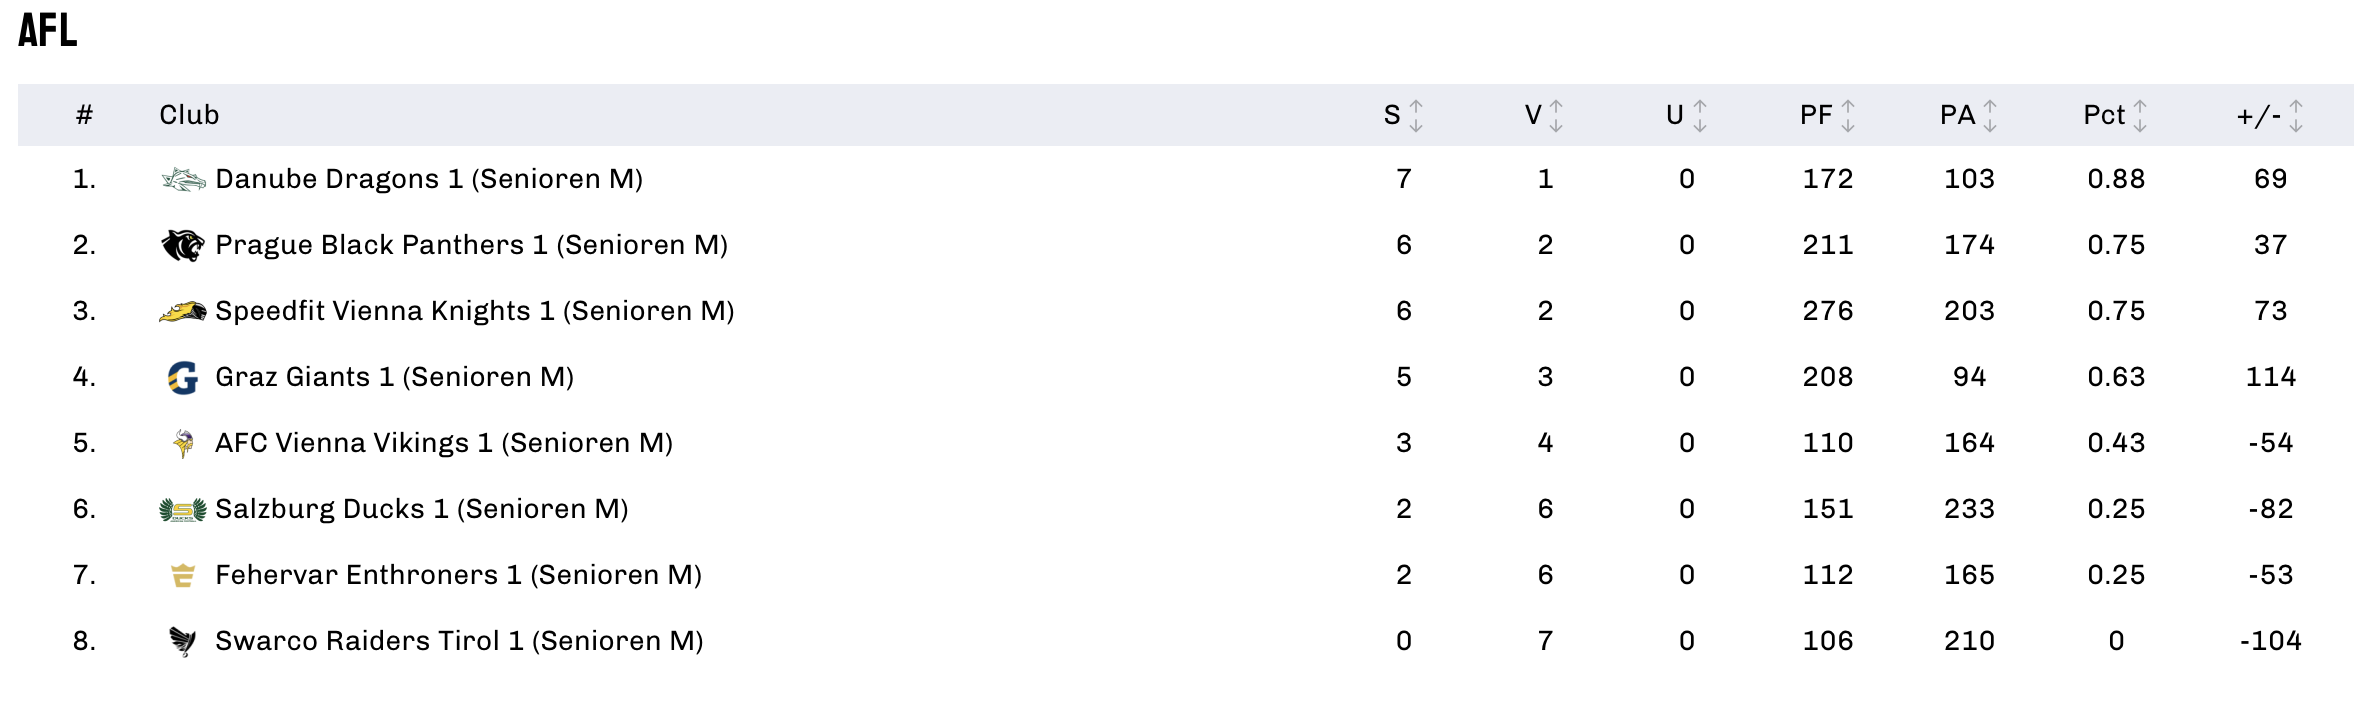Sort standings by PF column arrows
This screenshot has width=2366, height=704.
1848,116
